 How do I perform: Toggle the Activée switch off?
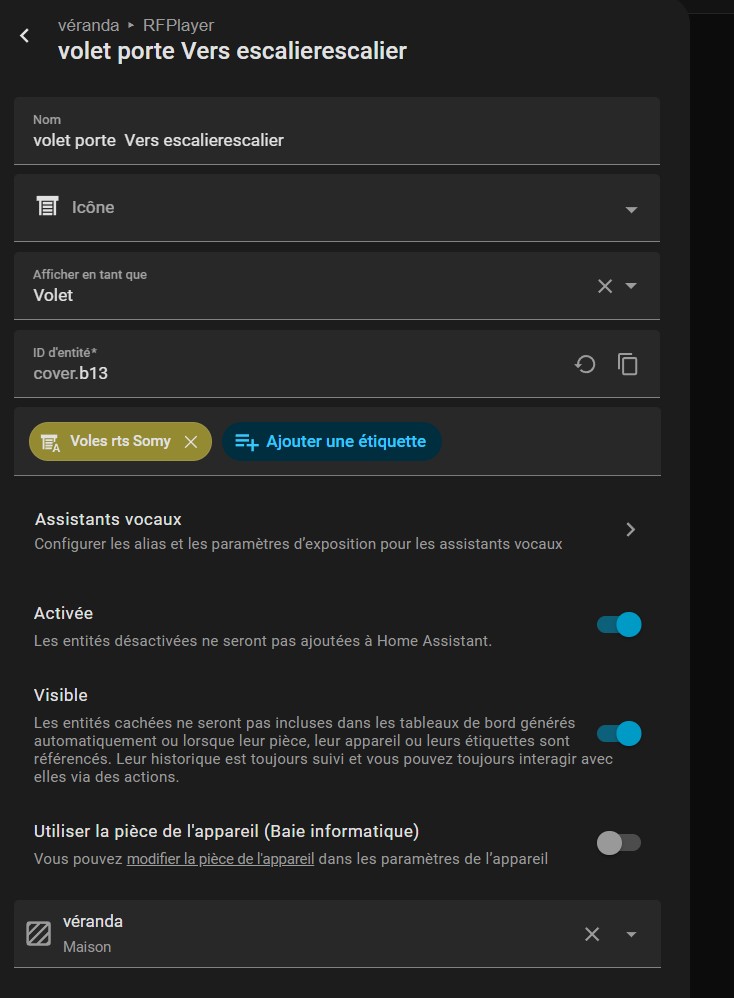tap(618, 625)
